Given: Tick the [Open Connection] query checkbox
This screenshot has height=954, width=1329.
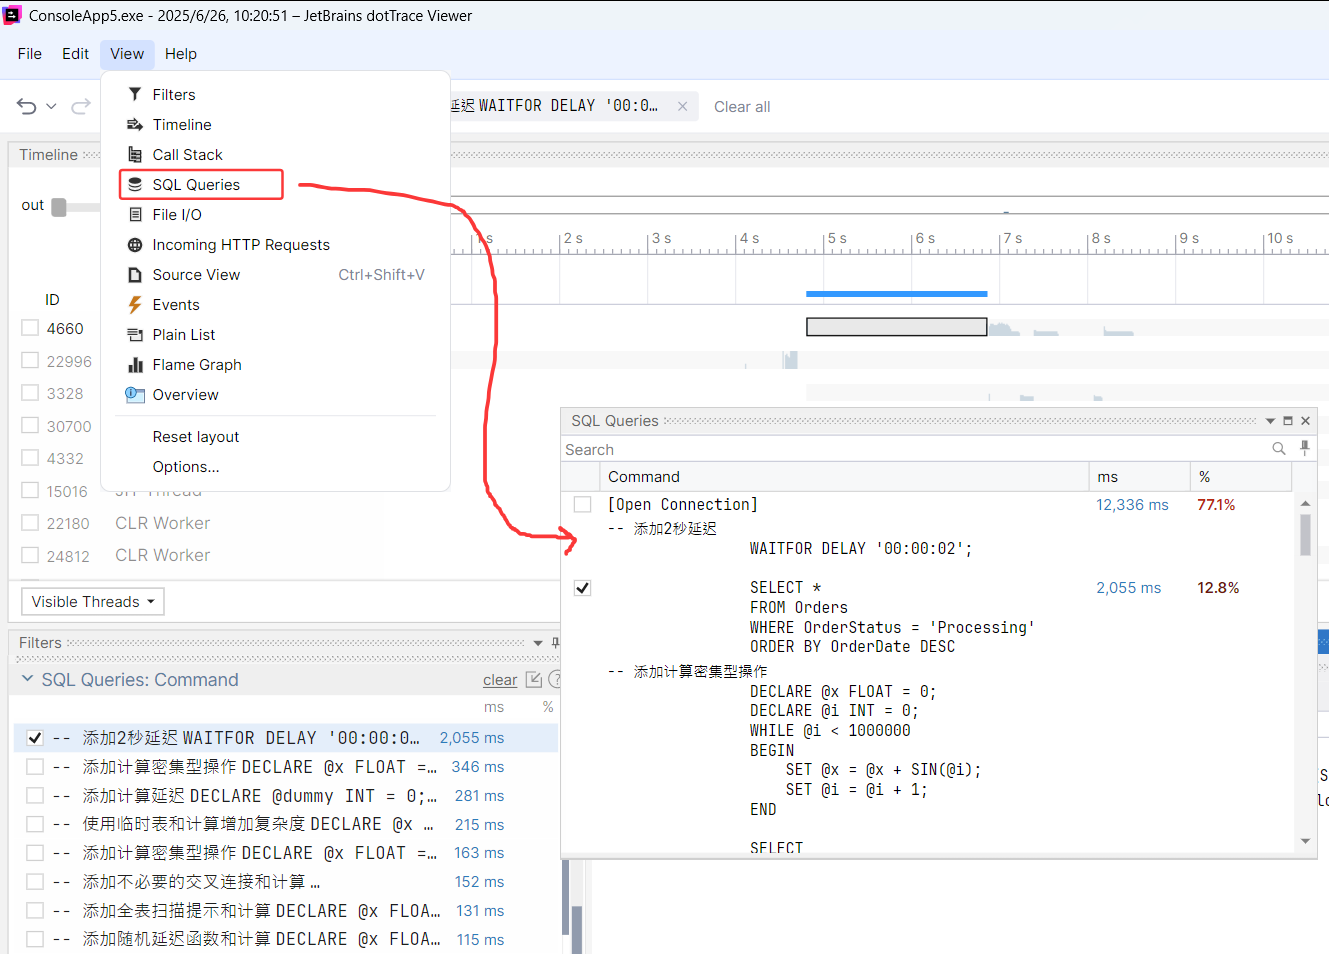Looking at the screenshot, I should pyautogui.click(x=582, y=505).
